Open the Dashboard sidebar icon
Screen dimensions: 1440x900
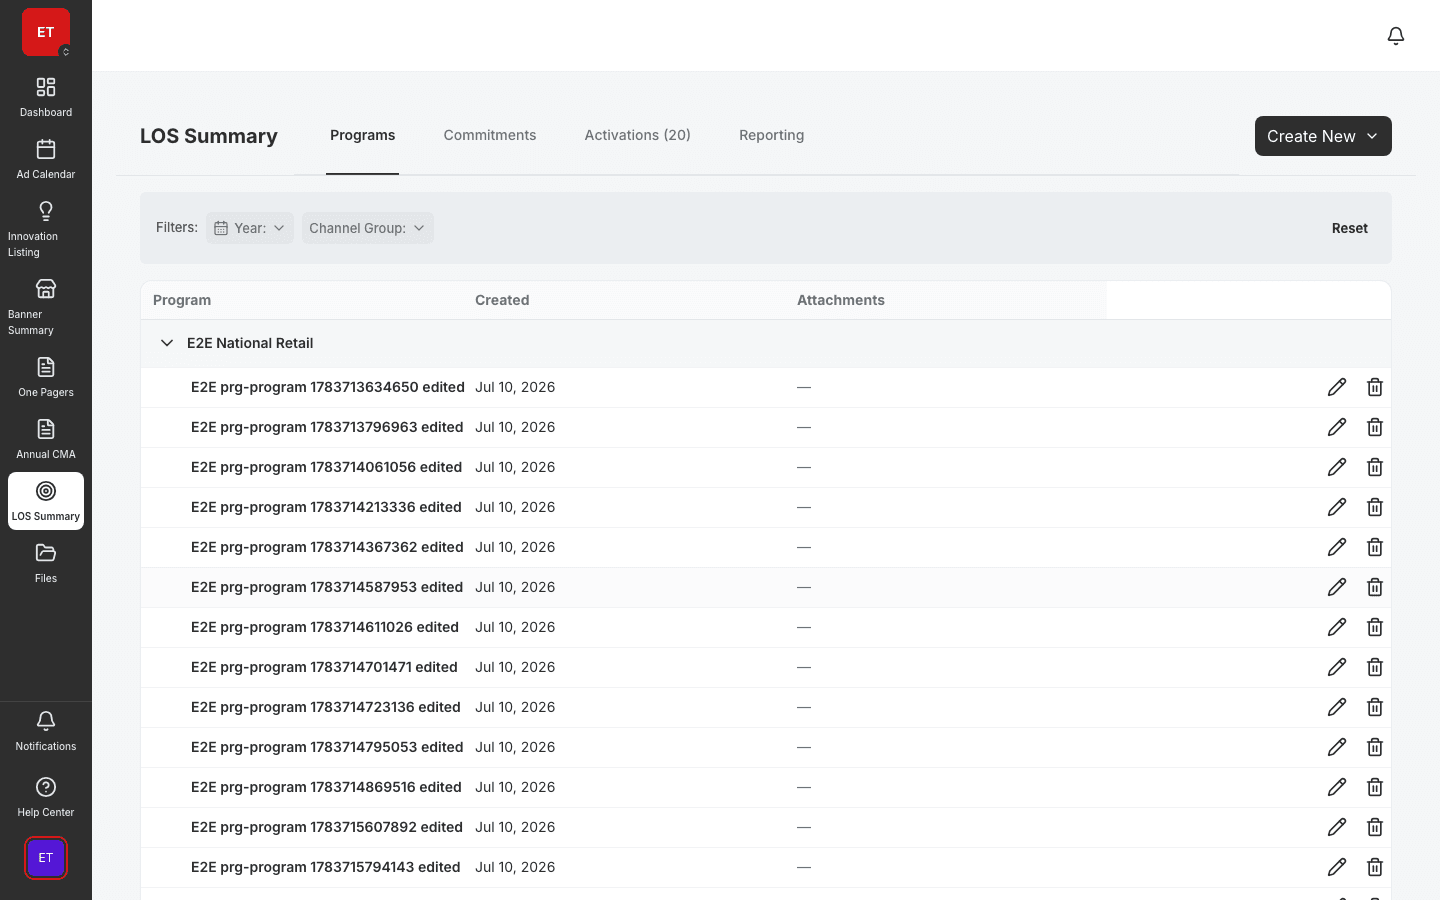pyautogui.click(x=46, y=98)
